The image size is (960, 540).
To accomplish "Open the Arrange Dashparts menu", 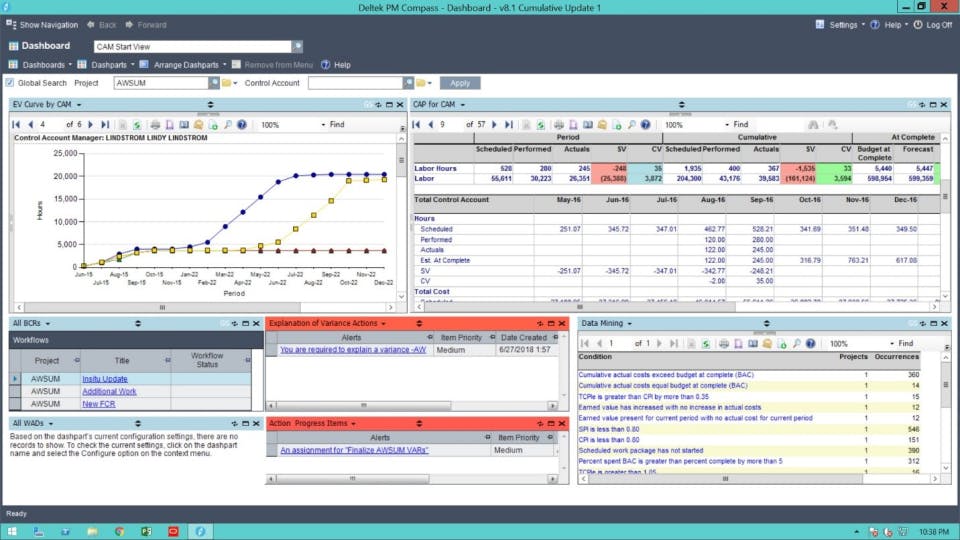I will [x=186, y=64].
